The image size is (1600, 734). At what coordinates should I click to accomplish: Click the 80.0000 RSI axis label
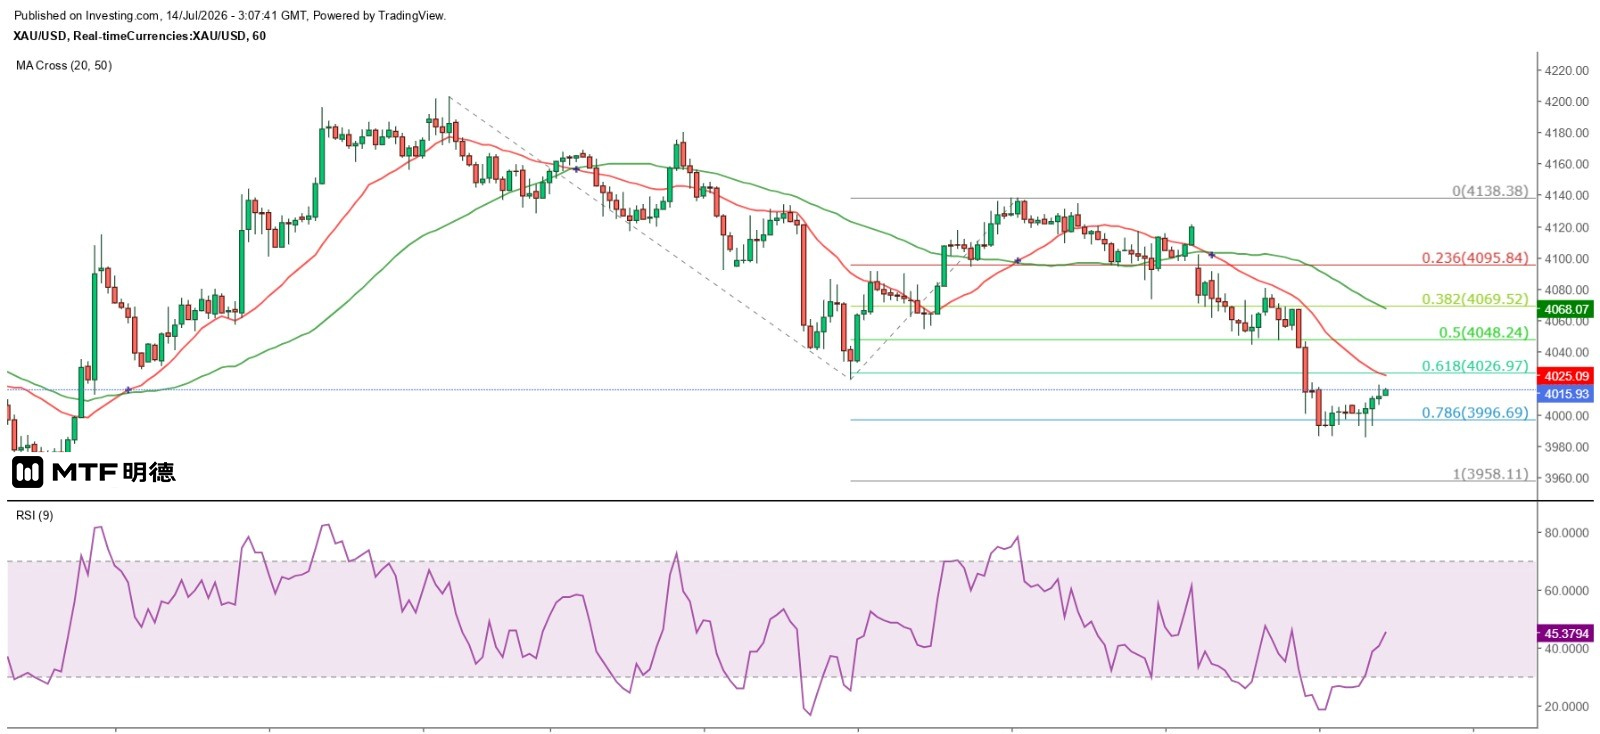(x=1566, y=533)
